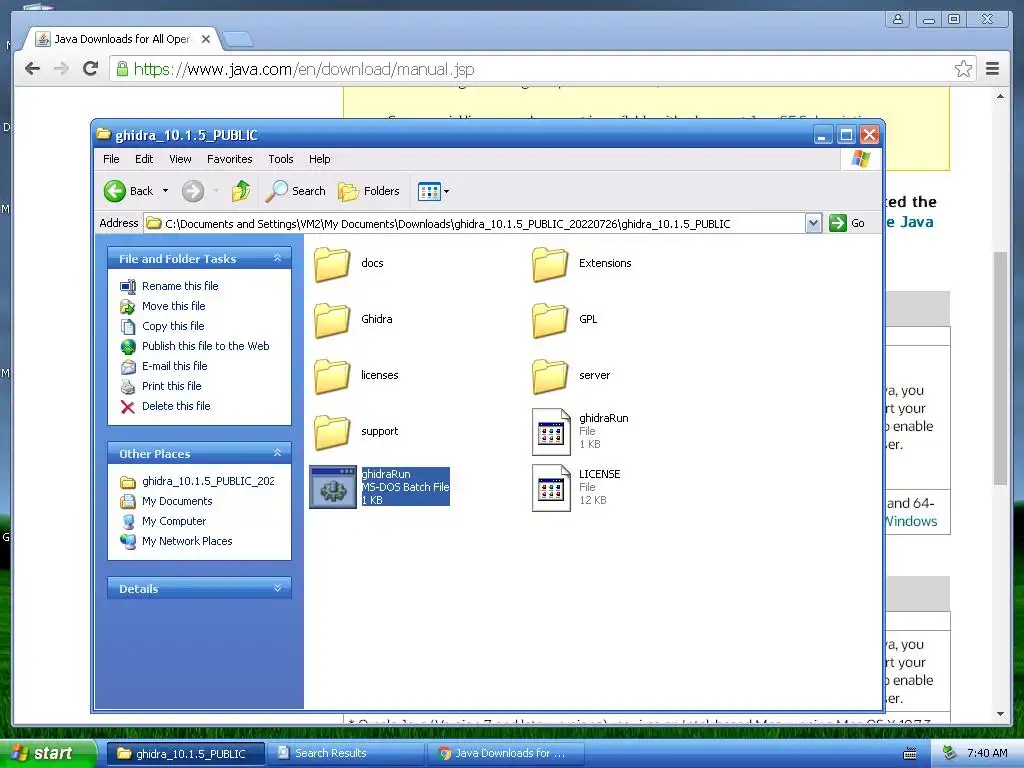Click Print this file task
The height and width of the screenshot is (768, 1024).
172,386
